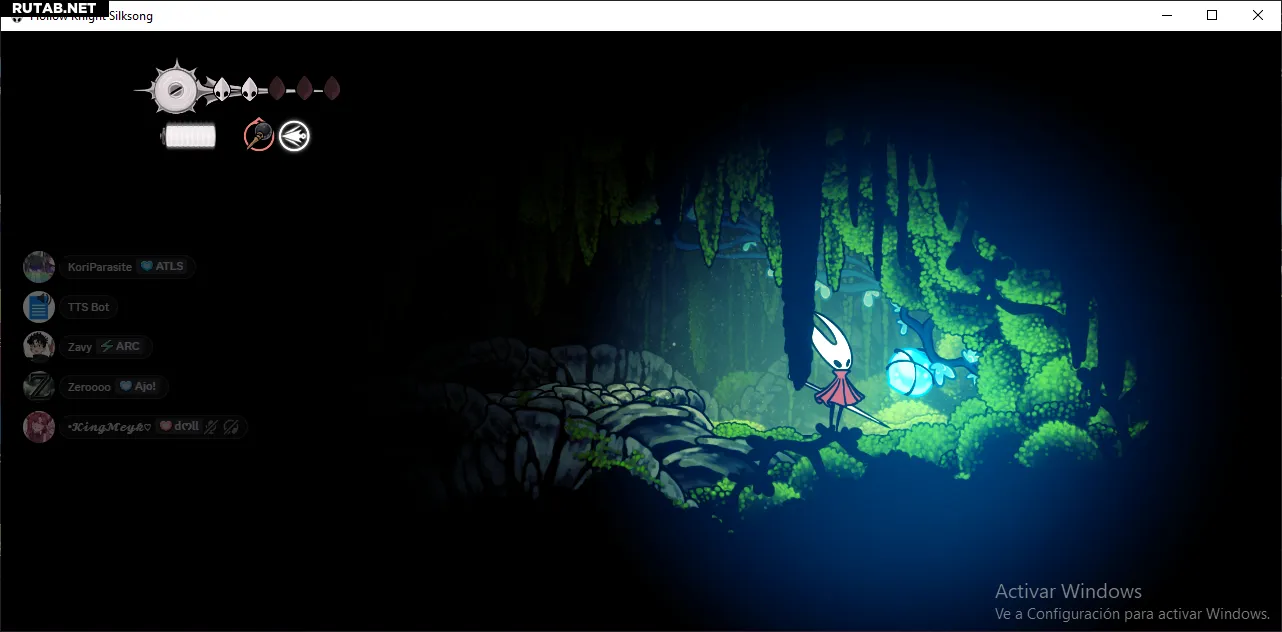Click the ATLS server tag badge
Image resolution: width=1282 pixels, height=632 pixels.
point(162,267)
